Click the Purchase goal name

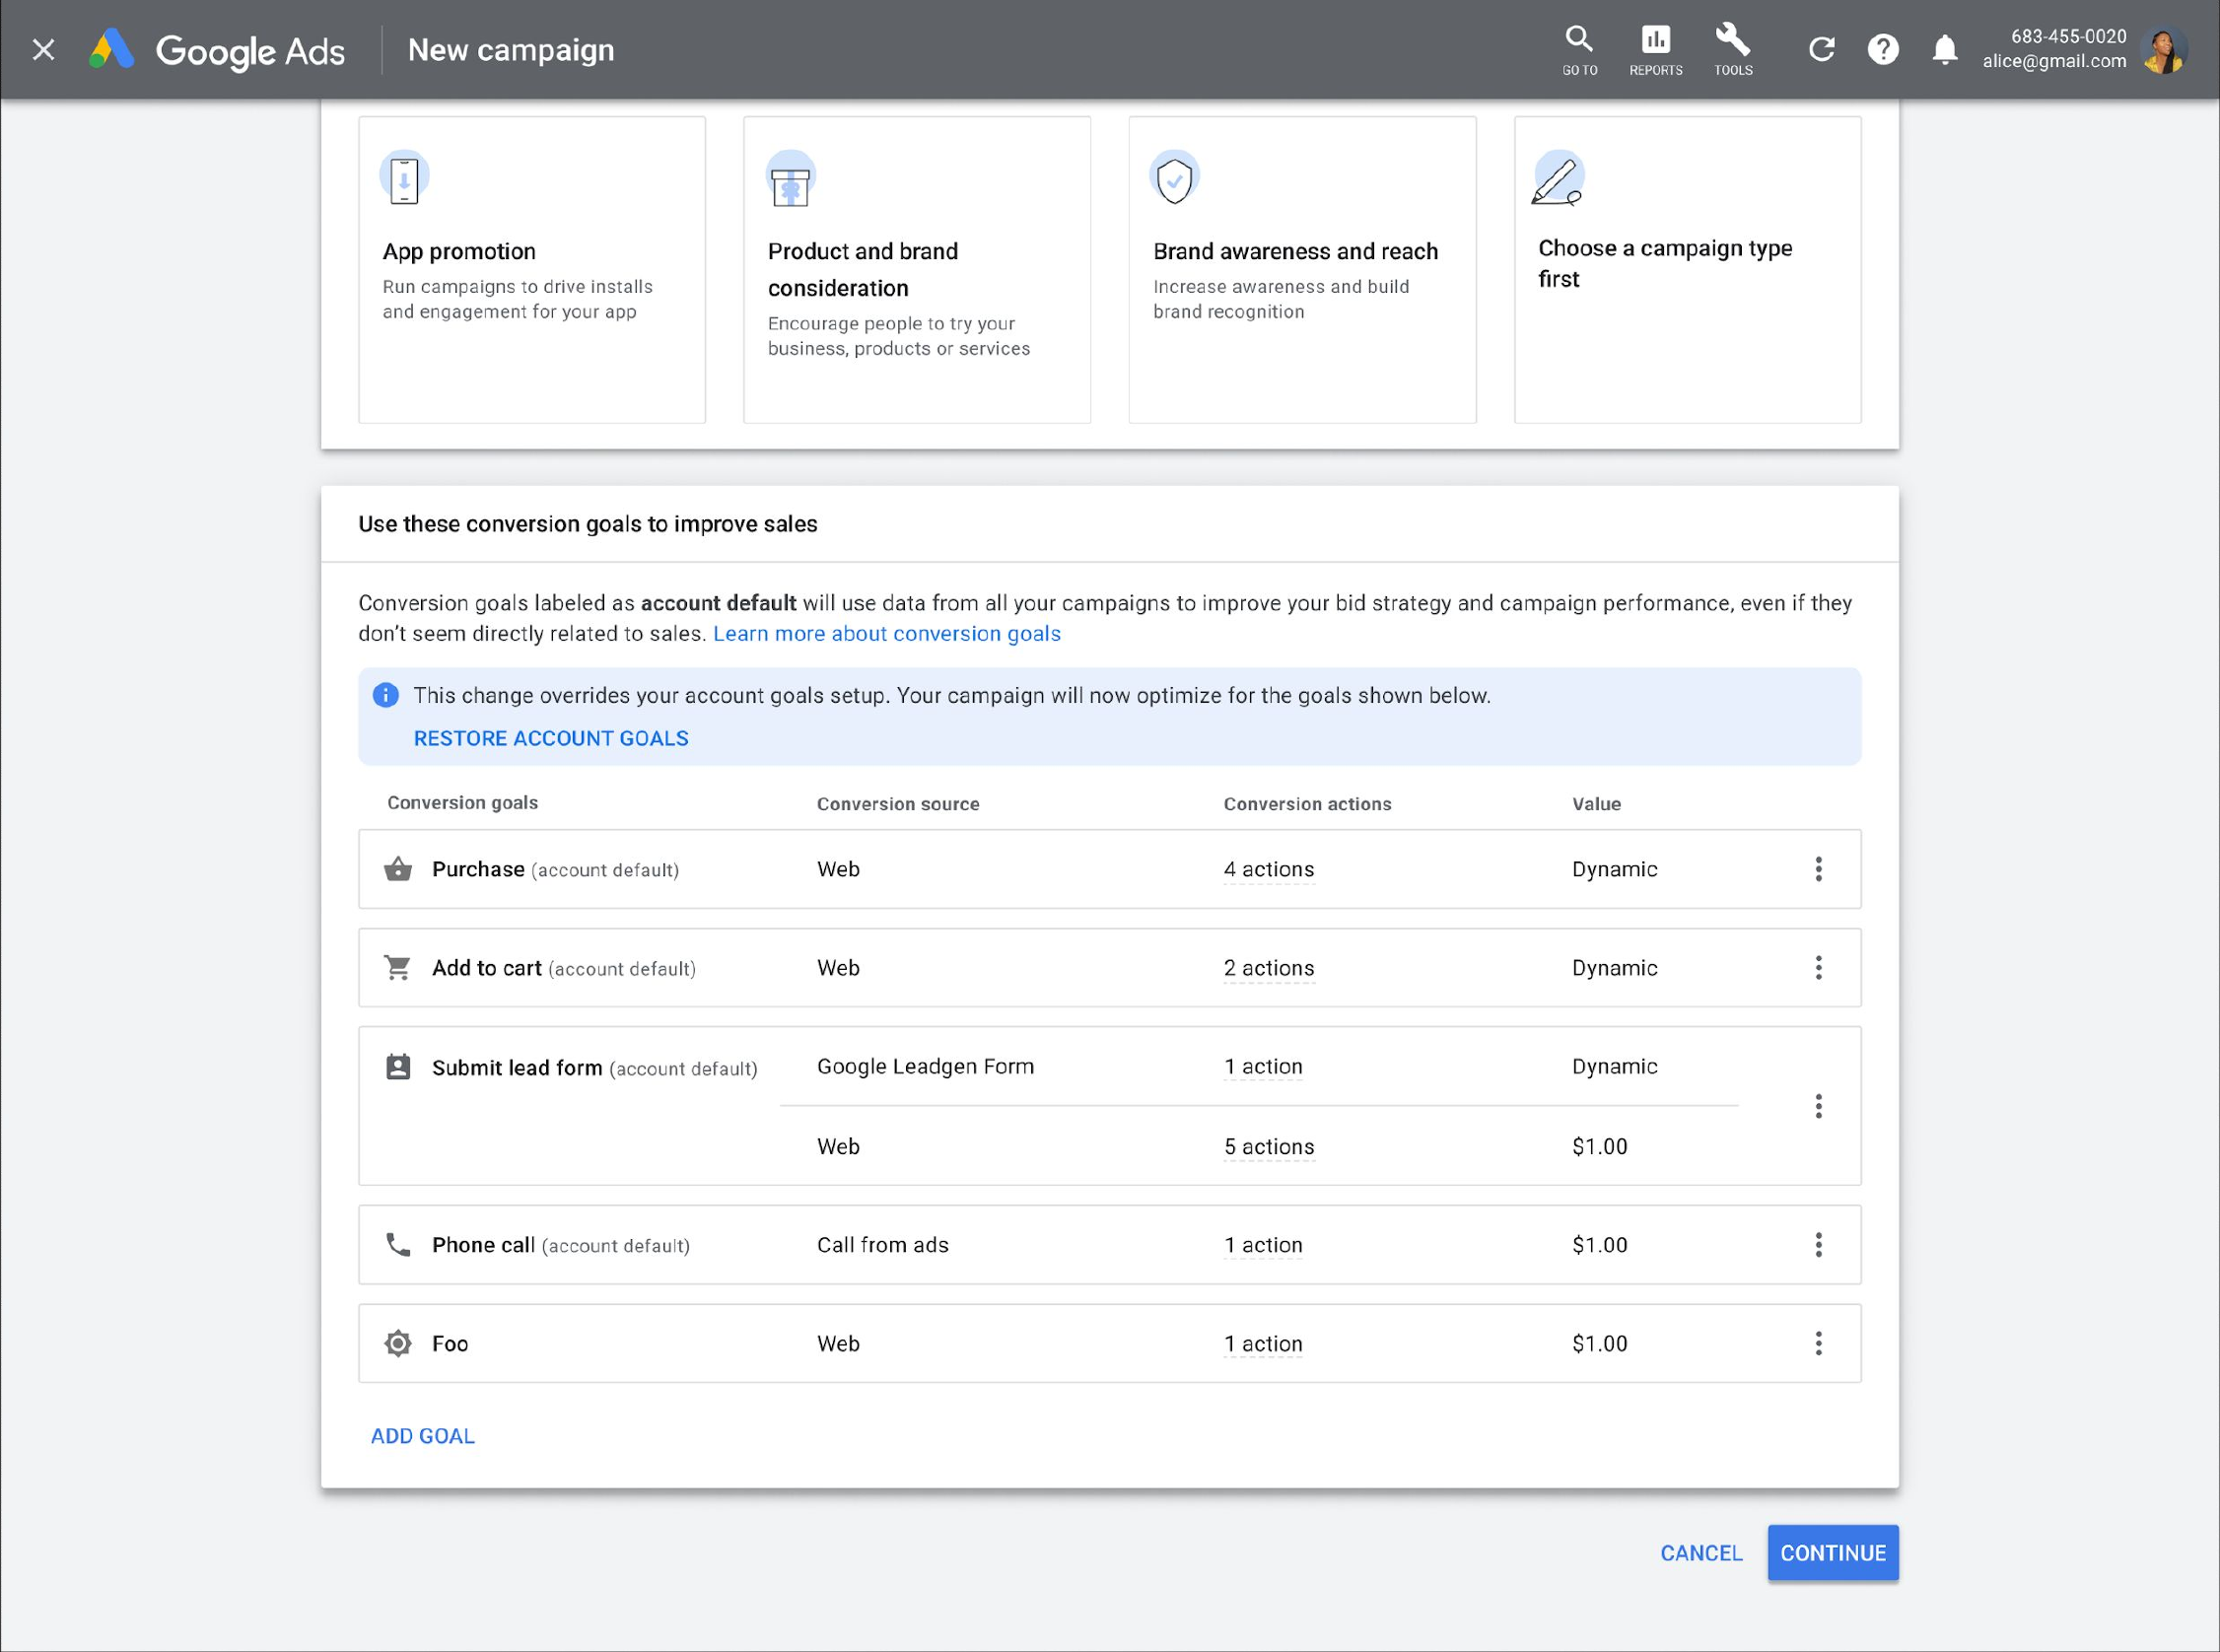point(478,869)
